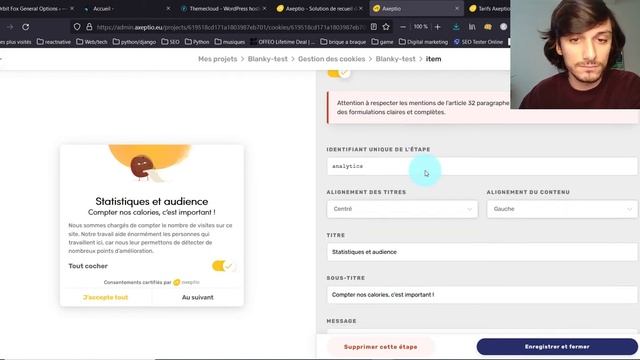Viewport: 640px width, 360px height.
Task: Close the Accueil tab
Action: tap(168, 9)
